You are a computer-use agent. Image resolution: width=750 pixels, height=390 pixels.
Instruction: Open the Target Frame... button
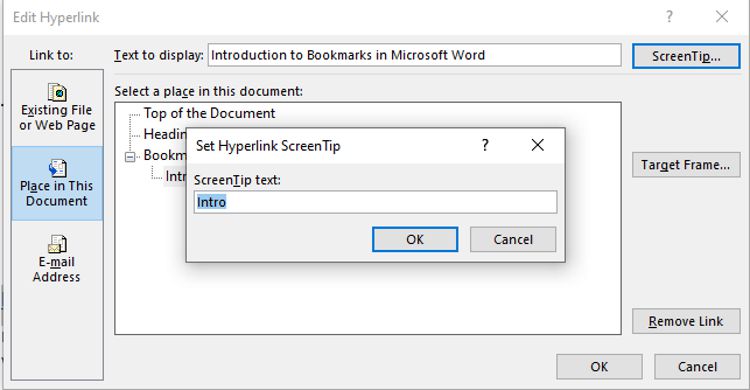[x=686, y=165]
